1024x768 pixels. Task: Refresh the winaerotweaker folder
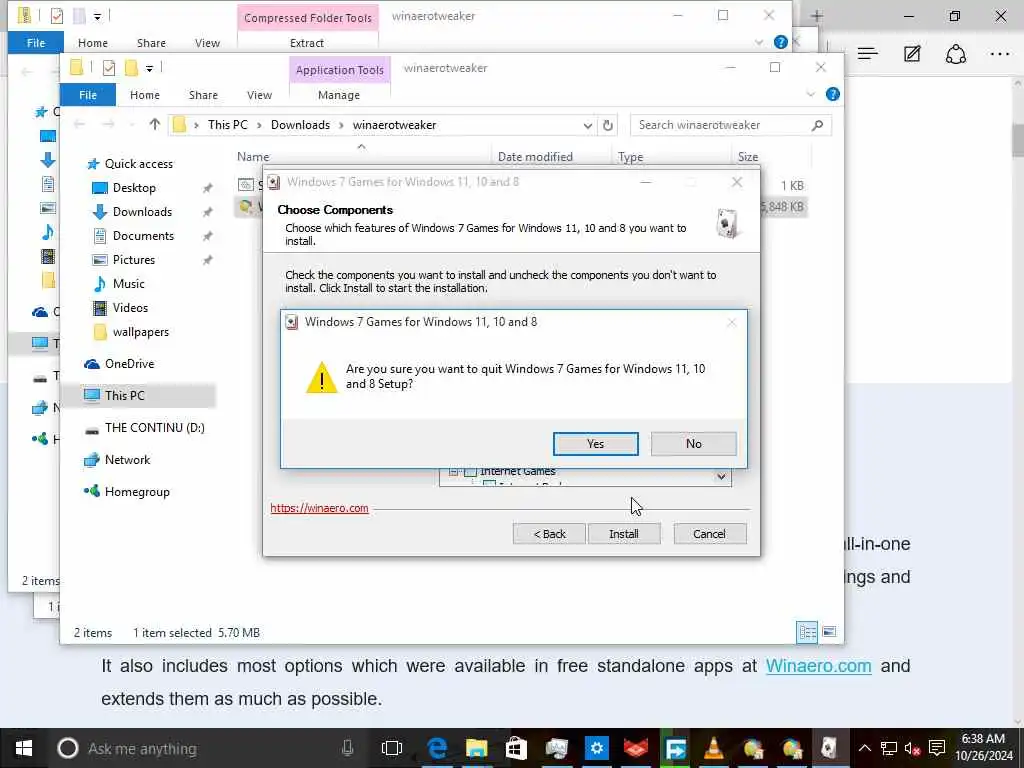607,125
